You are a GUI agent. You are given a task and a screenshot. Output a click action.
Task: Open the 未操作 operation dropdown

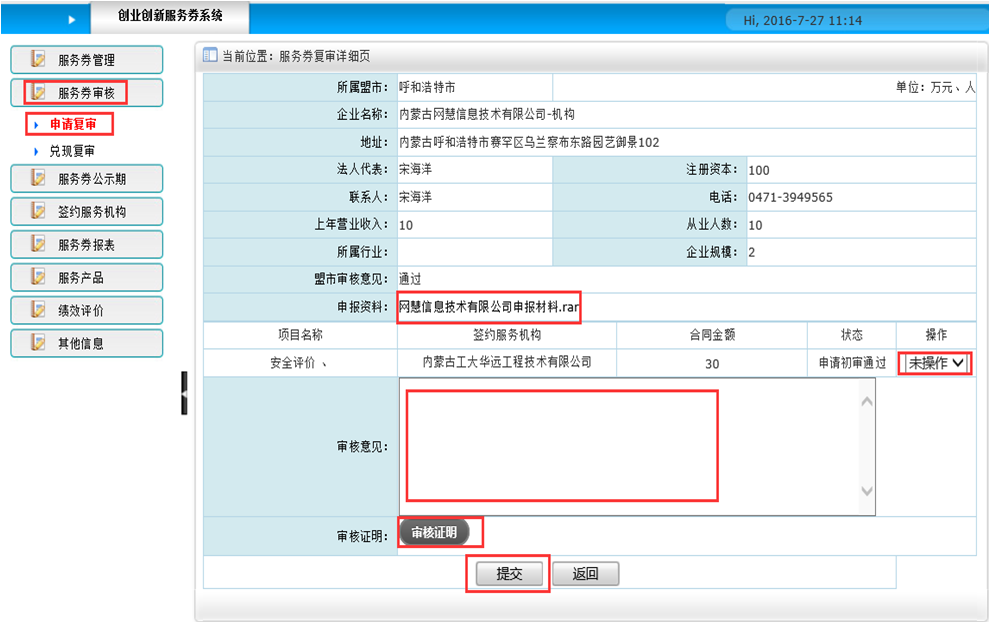point(936,363)
